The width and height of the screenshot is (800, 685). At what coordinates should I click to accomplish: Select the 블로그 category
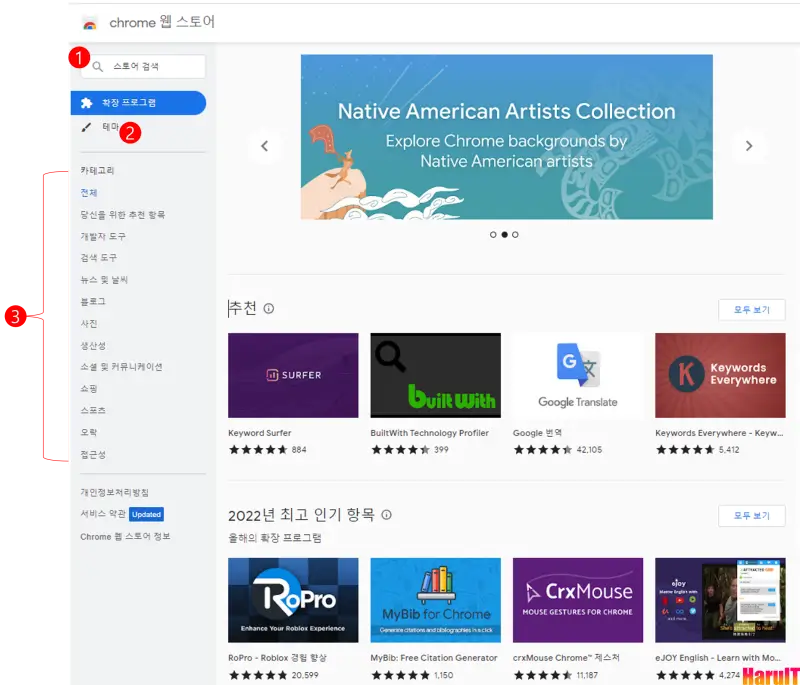tap(93, 302)
